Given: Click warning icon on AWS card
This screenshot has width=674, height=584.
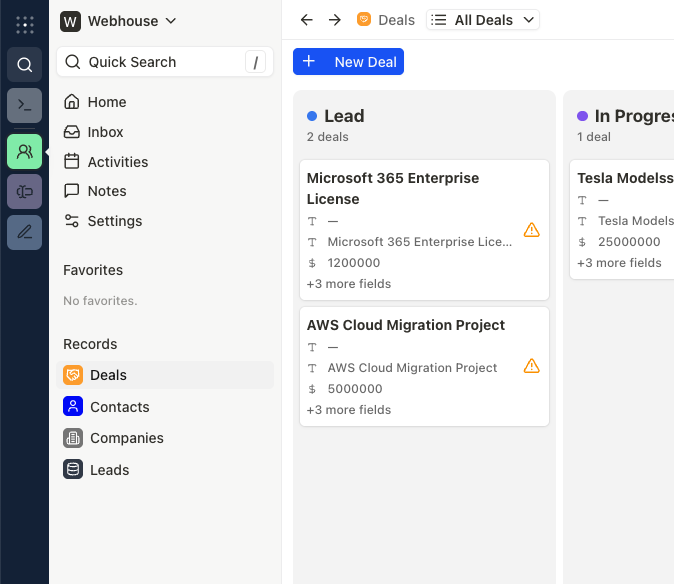Looking at the screenshot, I should tap(532, 366).
